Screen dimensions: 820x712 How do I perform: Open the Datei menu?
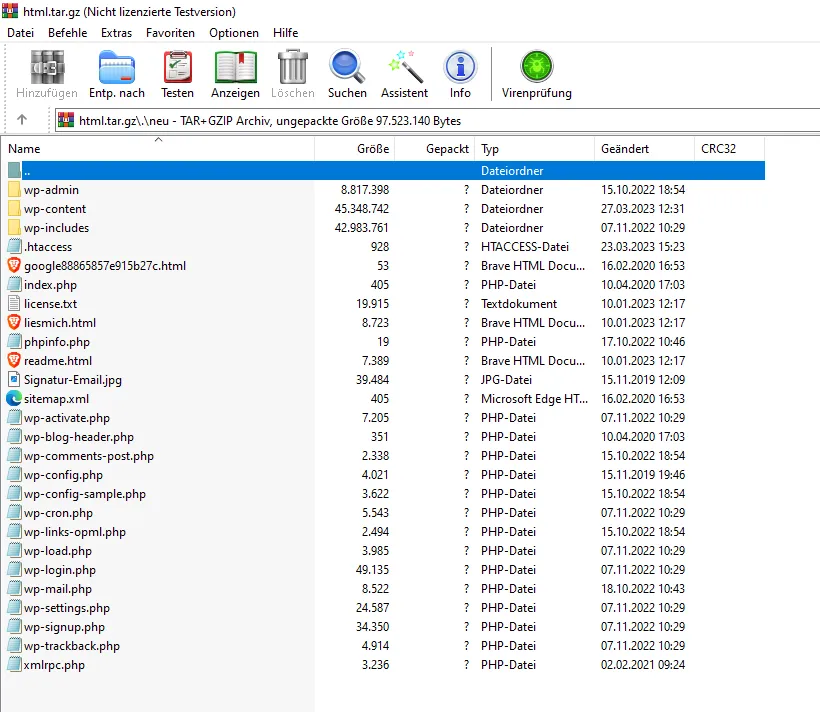20,33
